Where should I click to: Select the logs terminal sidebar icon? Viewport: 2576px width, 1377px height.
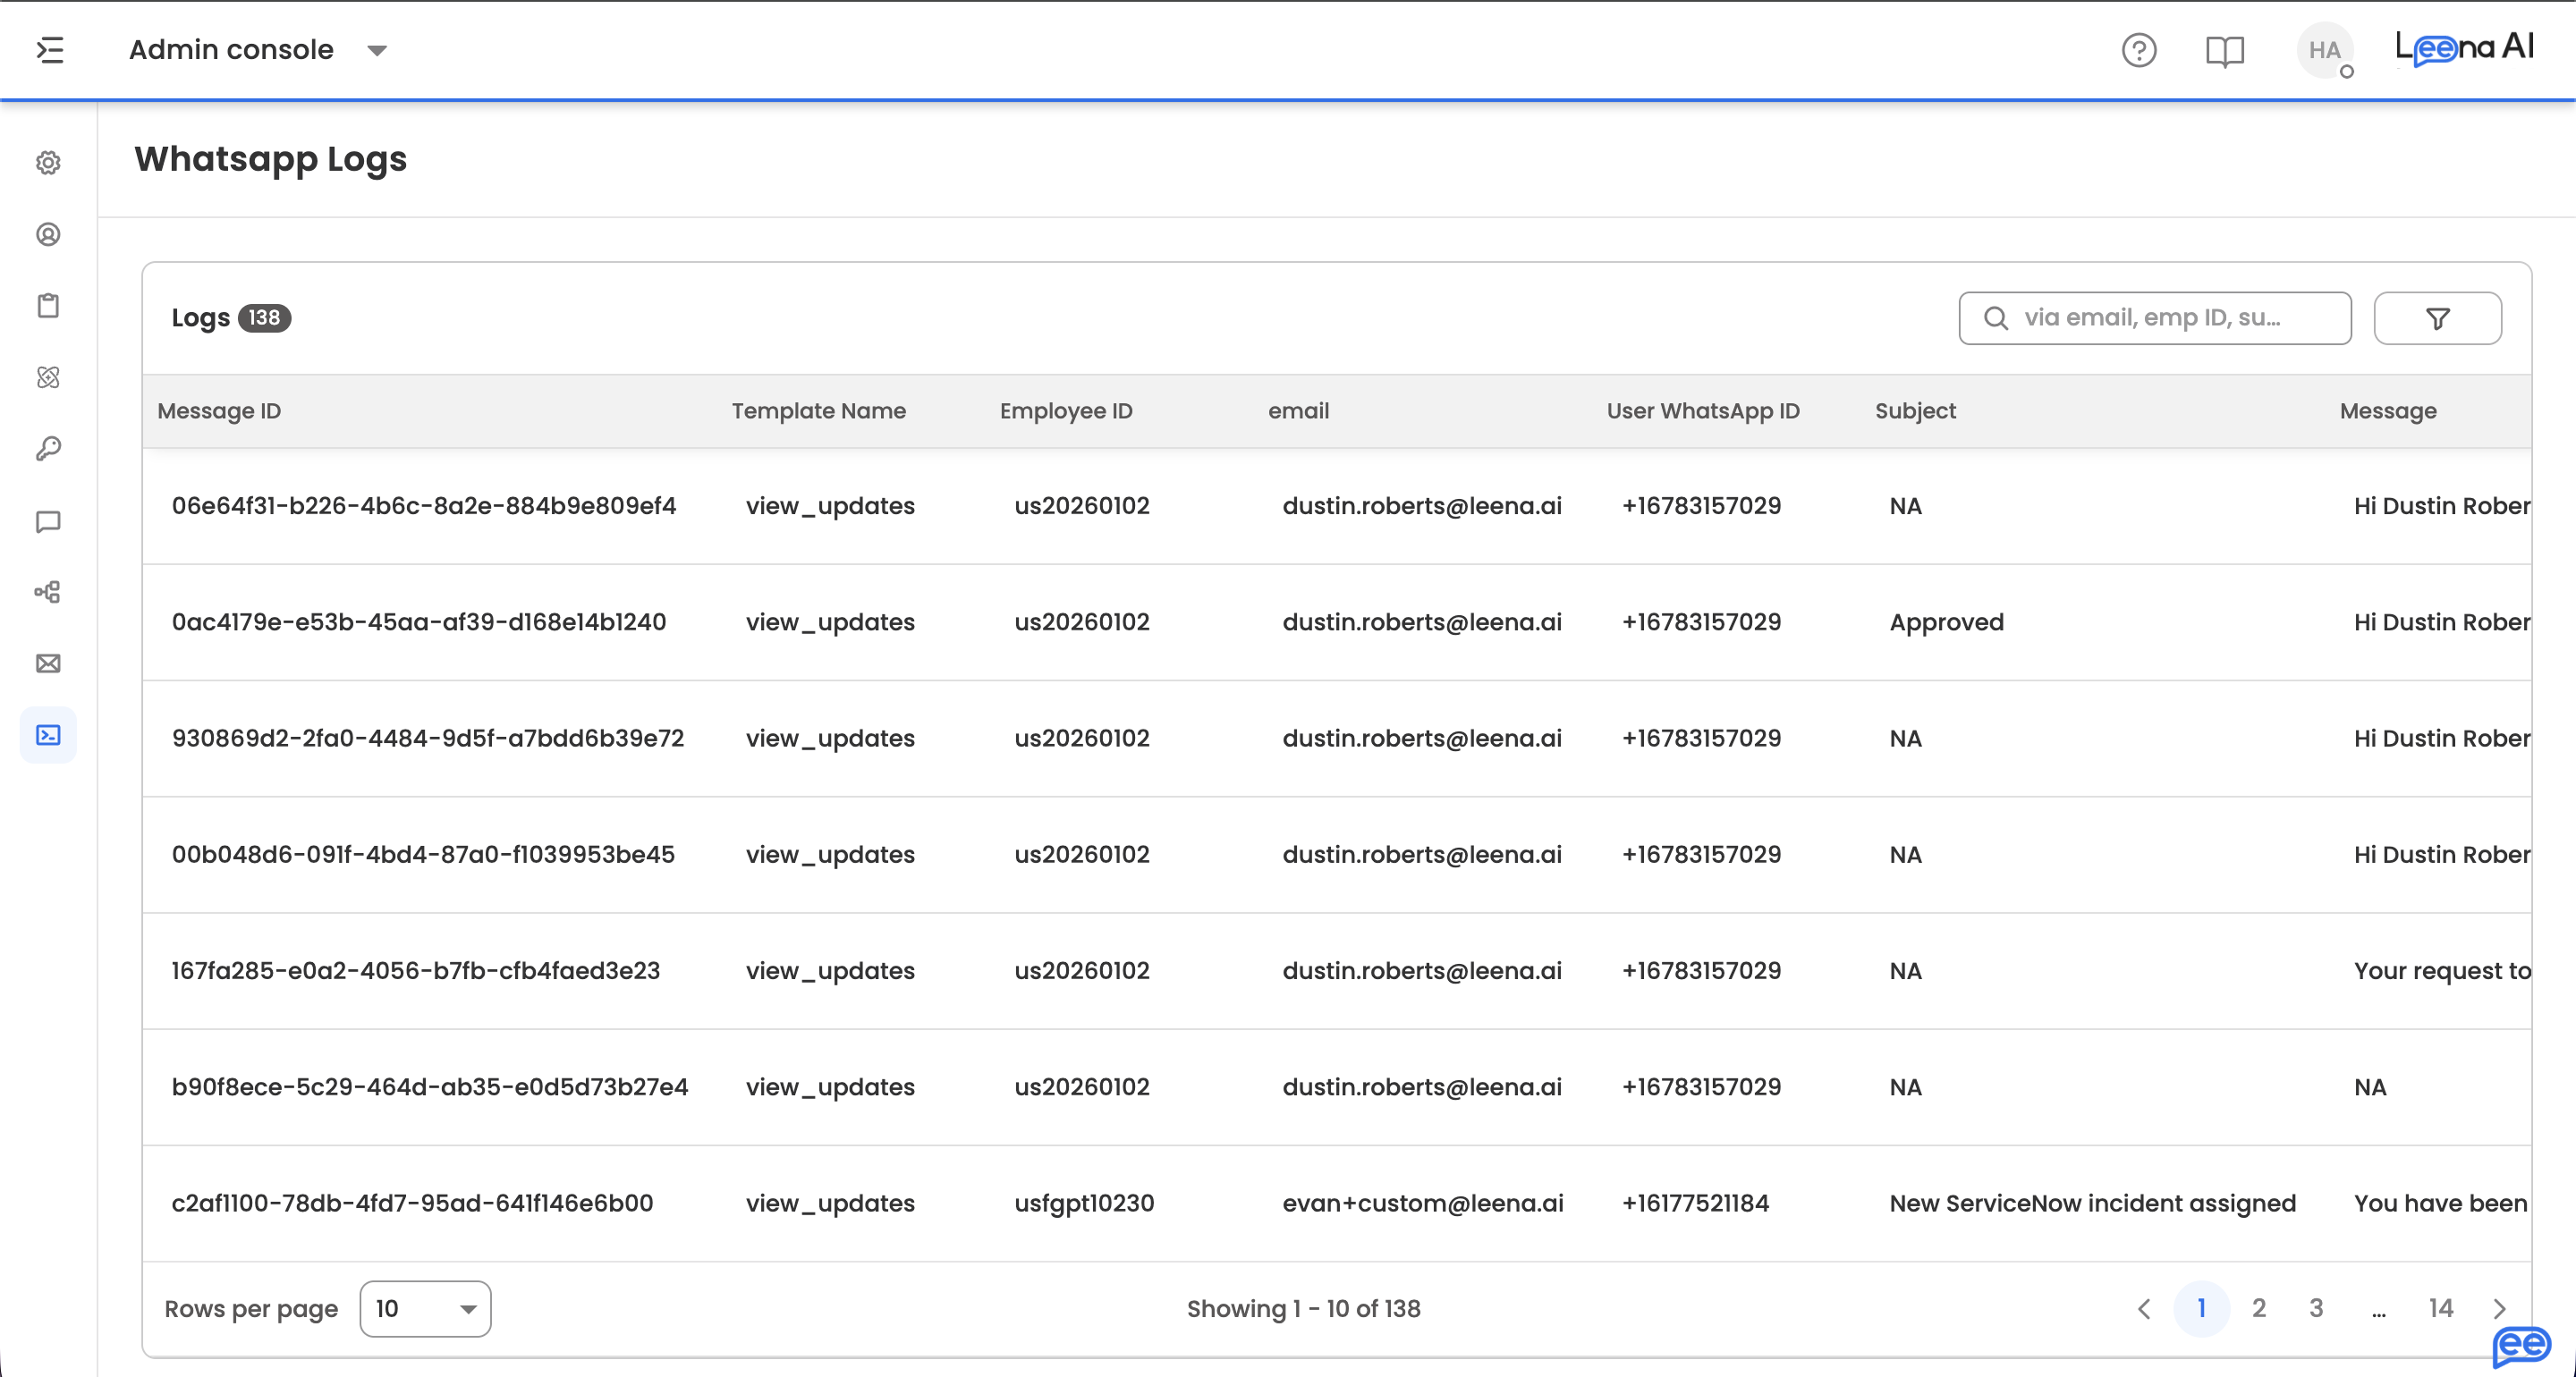coord(48,735)
